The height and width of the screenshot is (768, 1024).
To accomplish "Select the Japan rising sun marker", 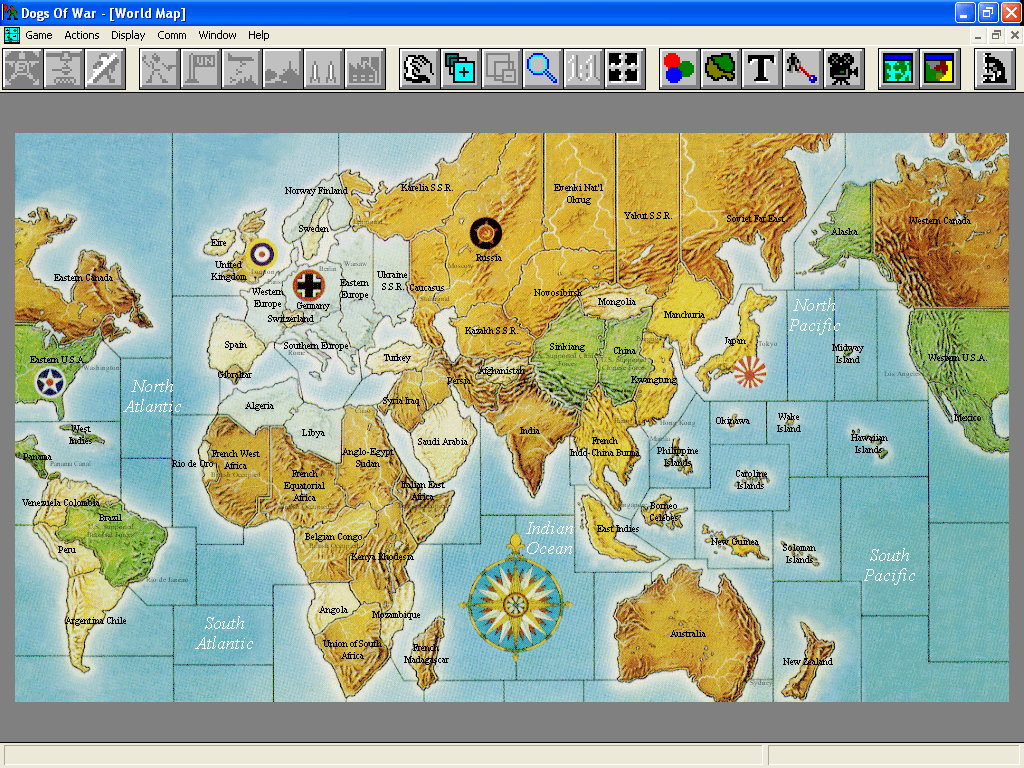I will click(749, 372).
